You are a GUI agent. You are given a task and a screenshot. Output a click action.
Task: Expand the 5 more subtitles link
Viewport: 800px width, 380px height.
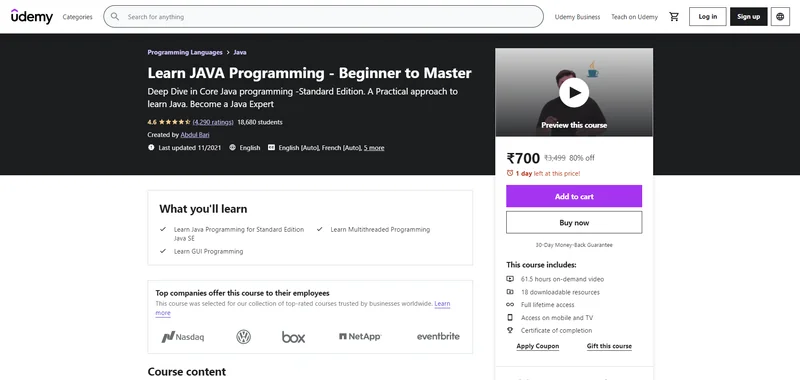coord(374,147)
